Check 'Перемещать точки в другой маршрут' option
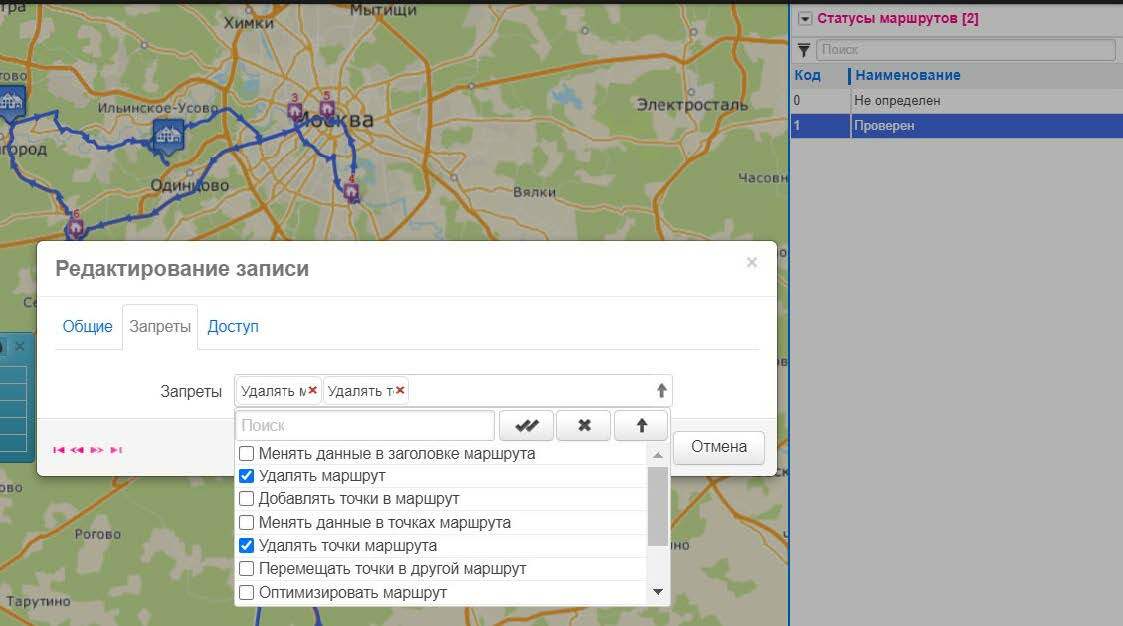This screenshot has width=1123, height=626. (246, 569)
